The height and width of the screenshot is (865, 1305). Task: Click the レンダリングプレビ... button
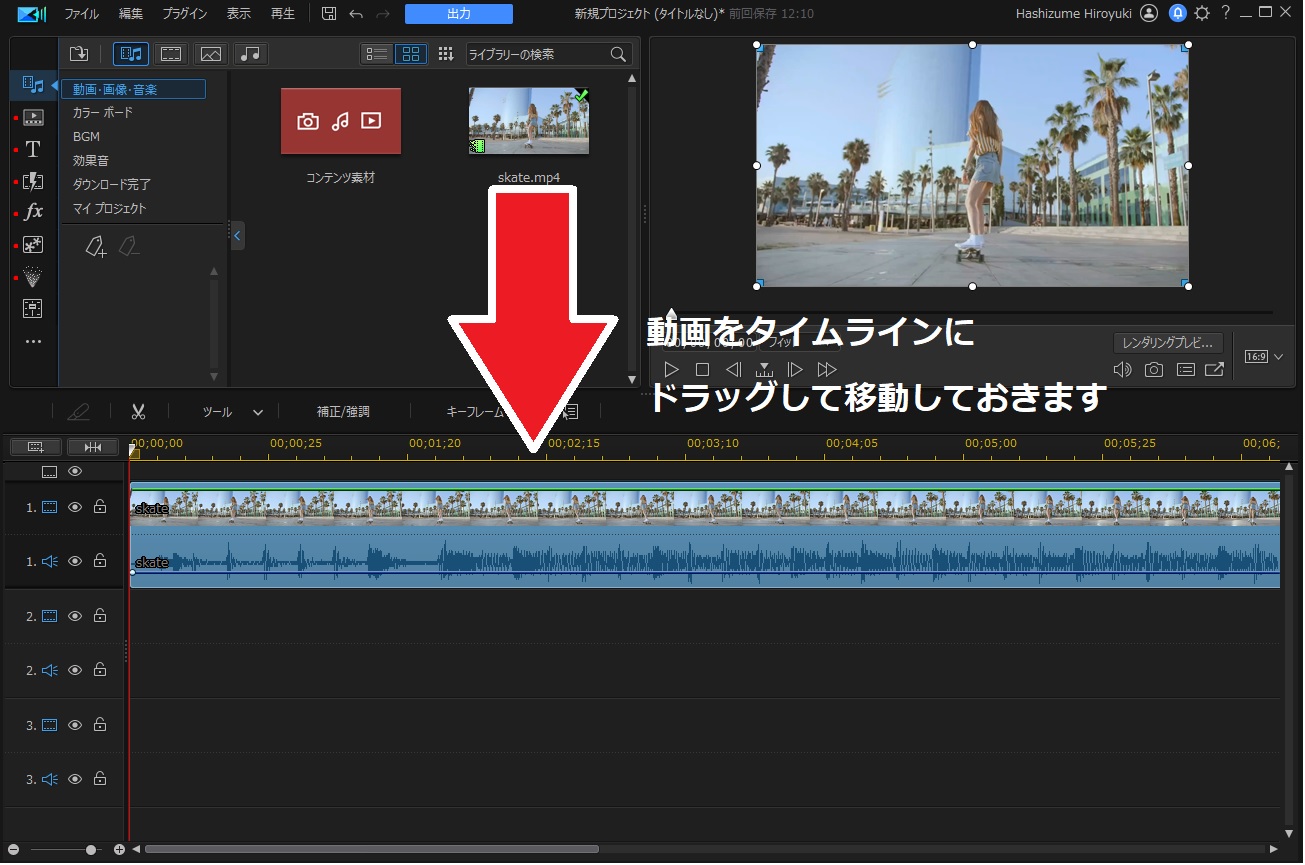(x=1169, y=342)
